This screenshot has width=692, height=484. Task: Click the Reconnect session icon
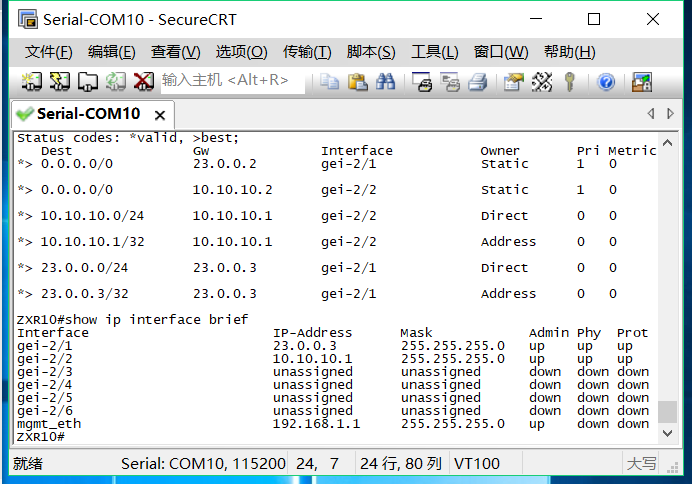(x=116, y=82)
